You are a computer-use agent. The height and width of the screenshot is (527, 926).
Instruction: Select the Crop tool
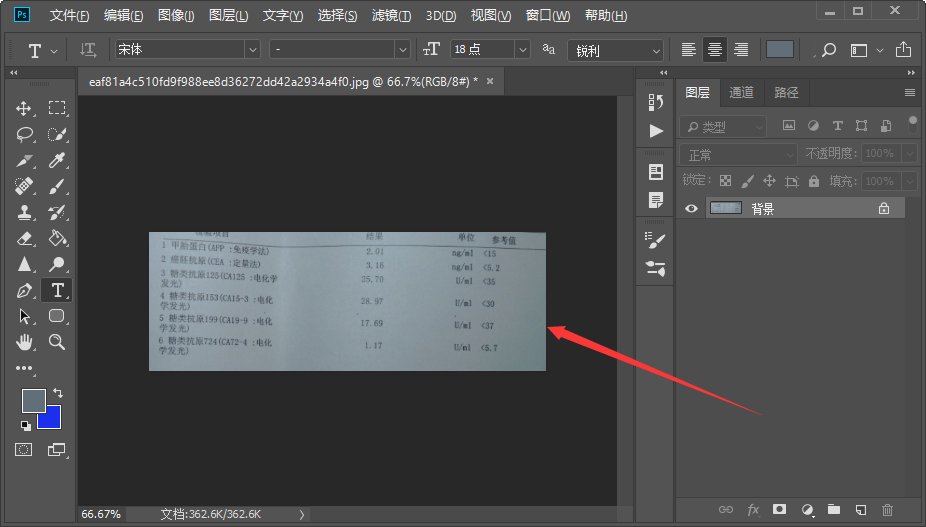click(24, 160)
